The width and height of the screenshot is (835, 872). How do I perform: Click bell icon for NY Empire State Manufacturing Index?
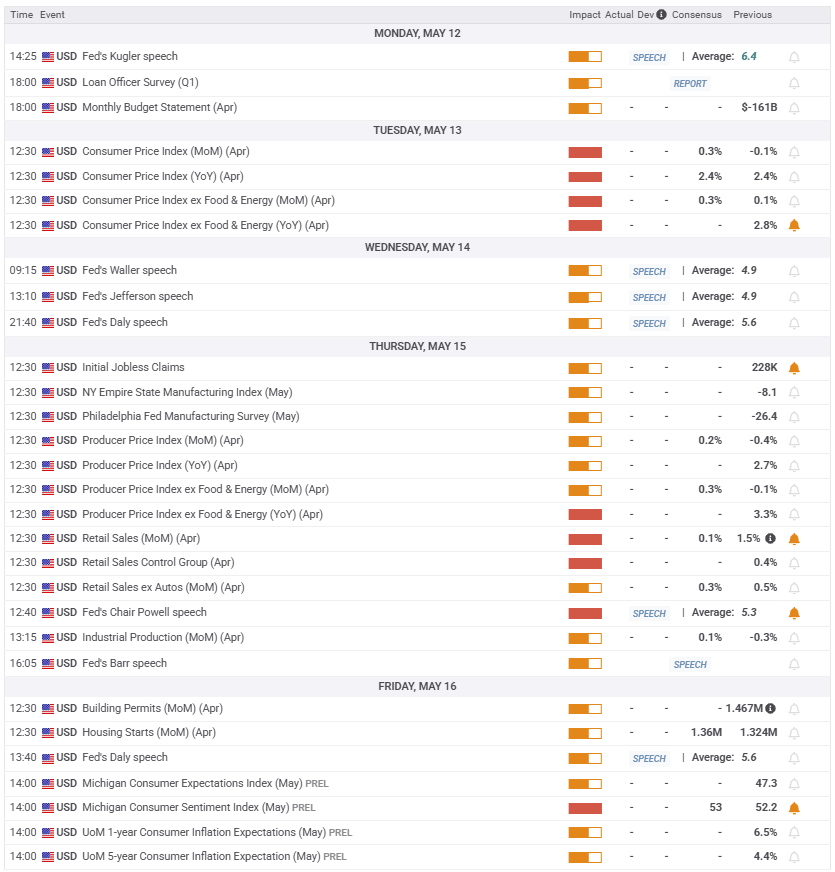click(794, 393)
